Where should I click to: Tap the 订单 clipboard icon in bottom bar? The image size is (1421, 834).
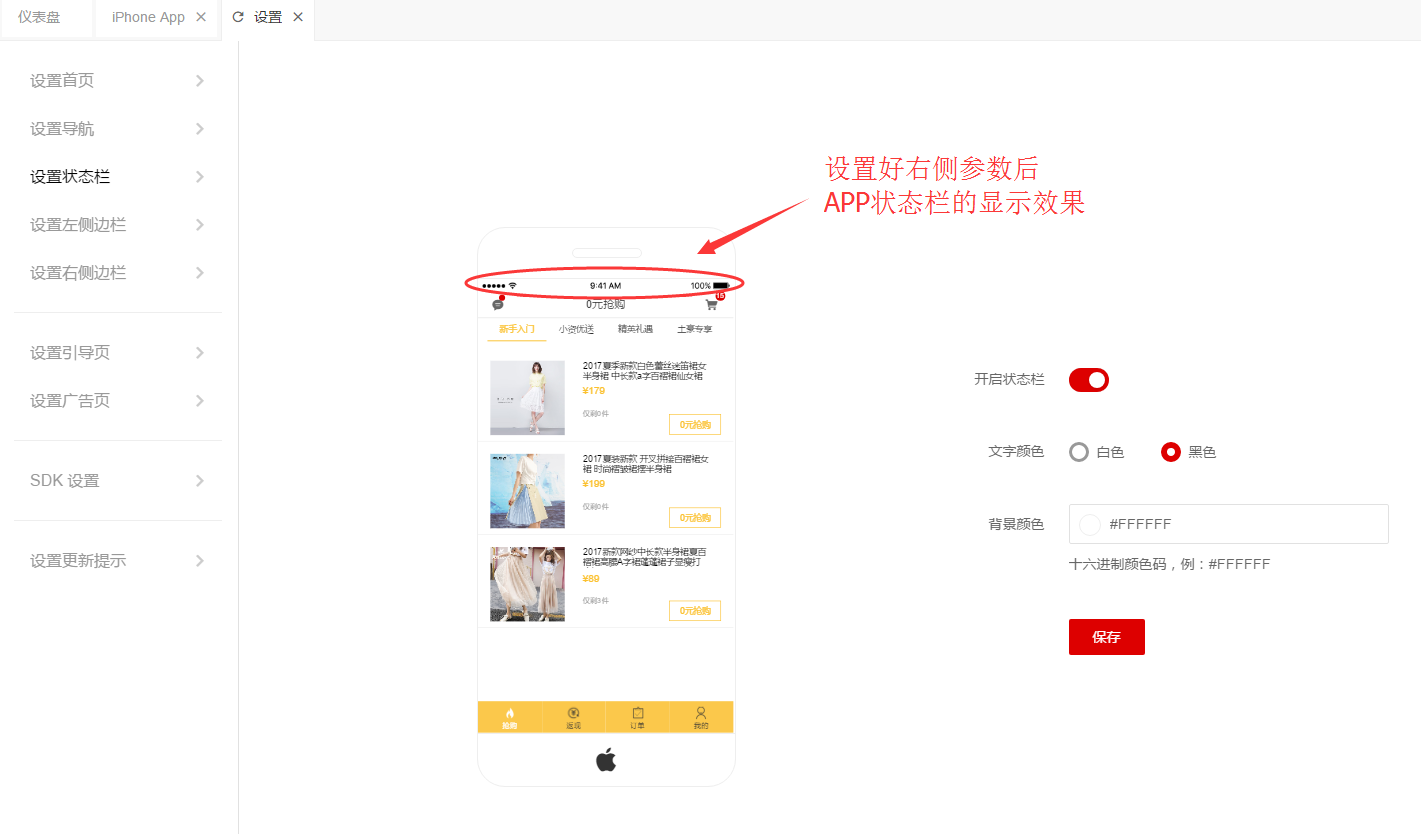coord(638,714)
